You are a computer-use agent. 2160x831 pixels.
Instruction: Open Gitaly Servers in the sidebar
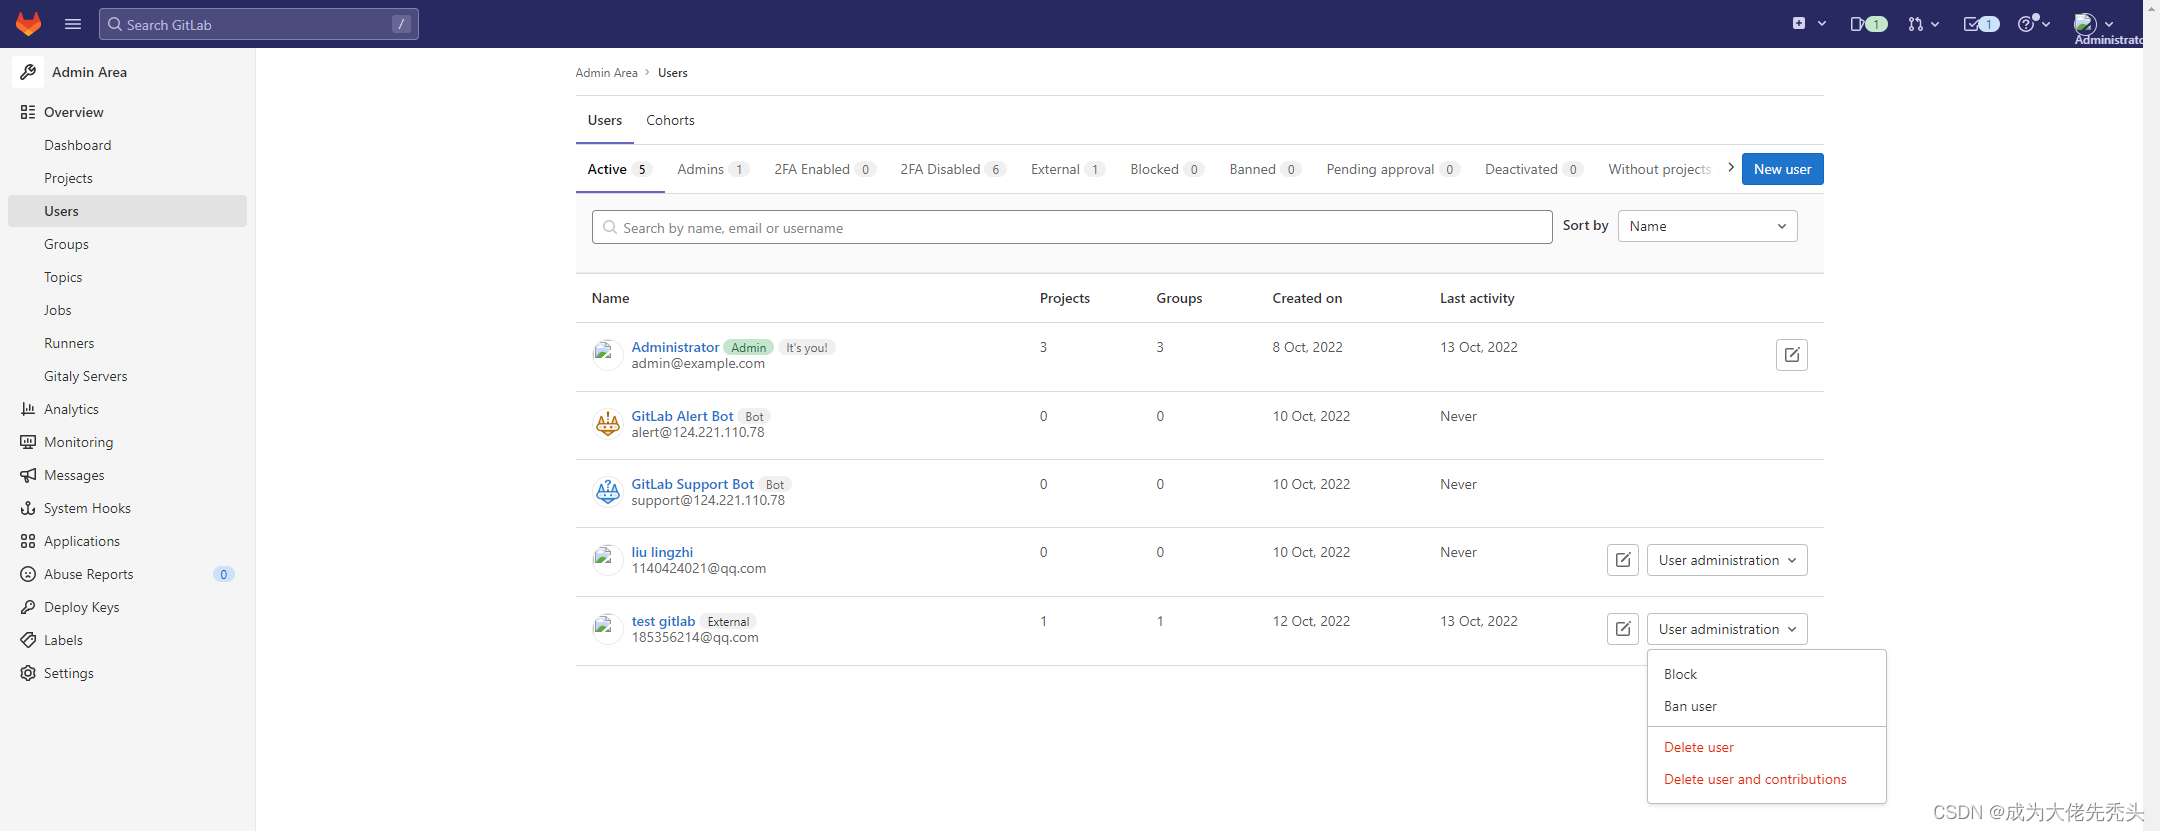(x=127, y=376)
